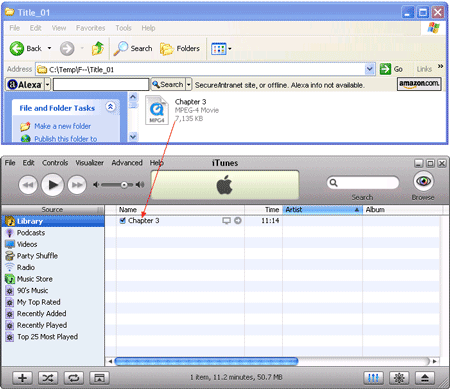Open the iTunes Advanced menu
Screen dimensions: 450x389
pos(127,163)
